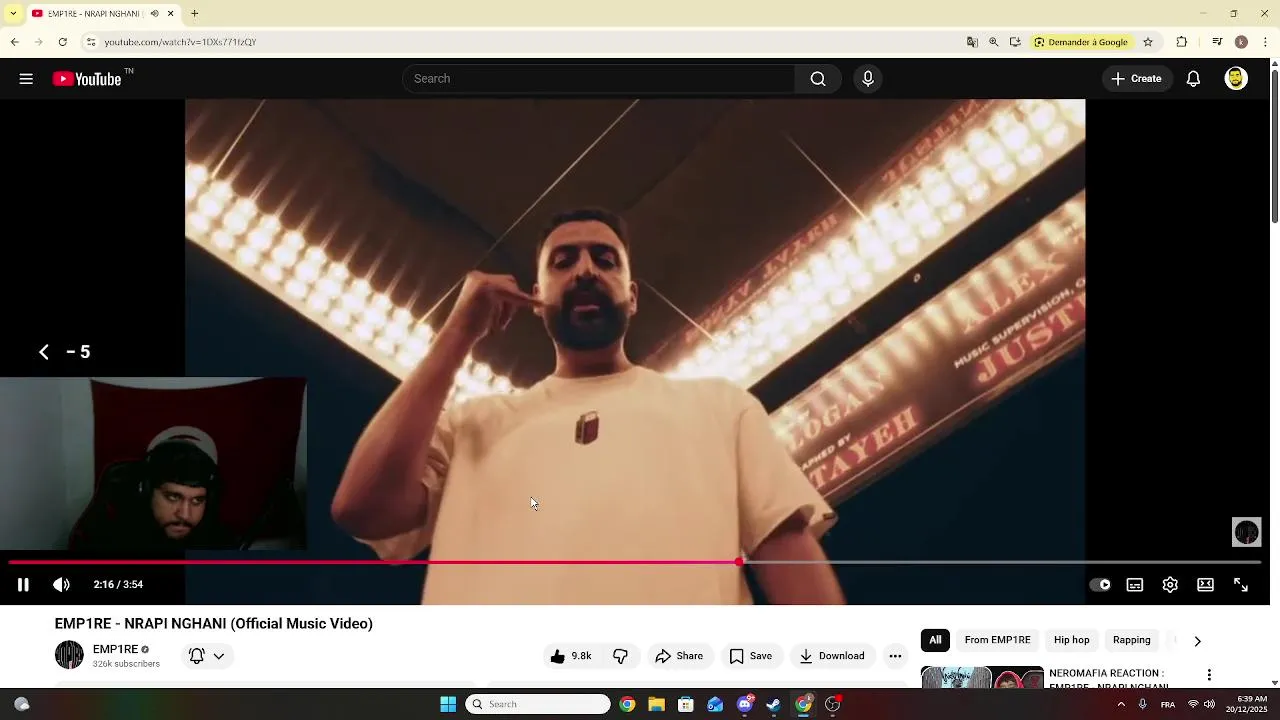This screenshot has width=1280, height=720.
Task: Click the Create button
Action: point(1136,79)
